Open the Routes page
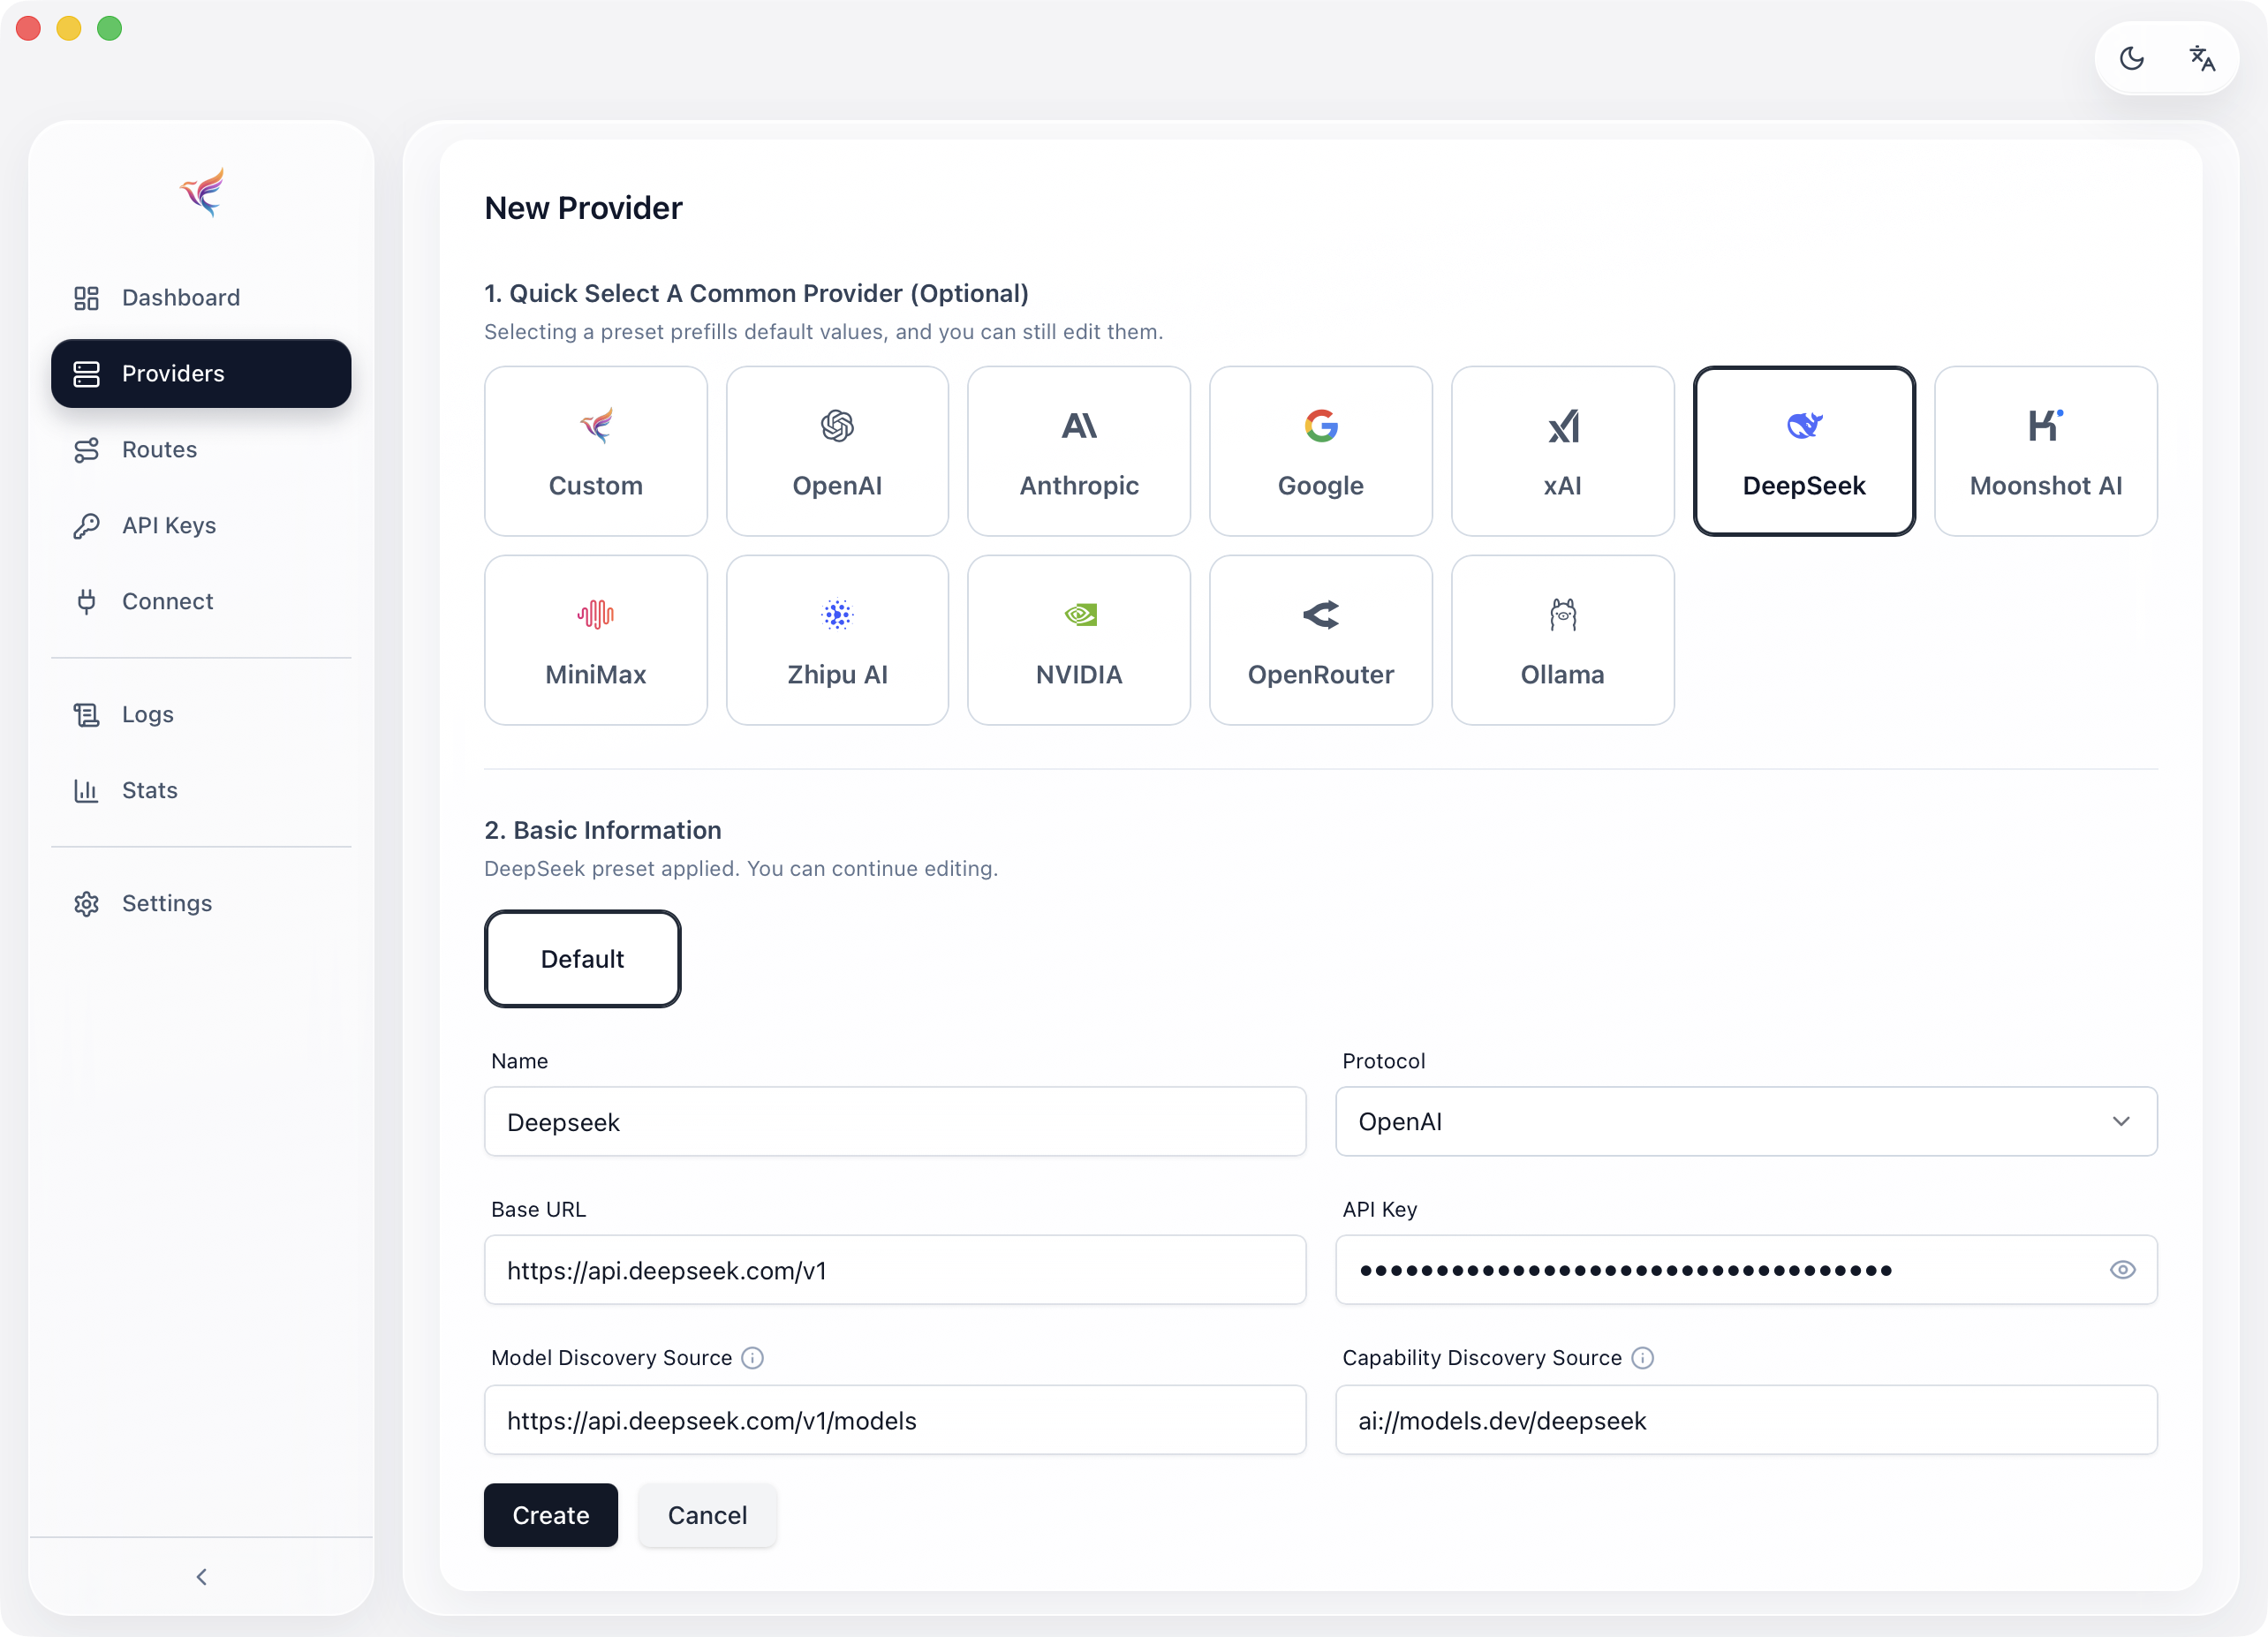Image resolution: width=2268 pixels, height=1637 pixels. 201,449
